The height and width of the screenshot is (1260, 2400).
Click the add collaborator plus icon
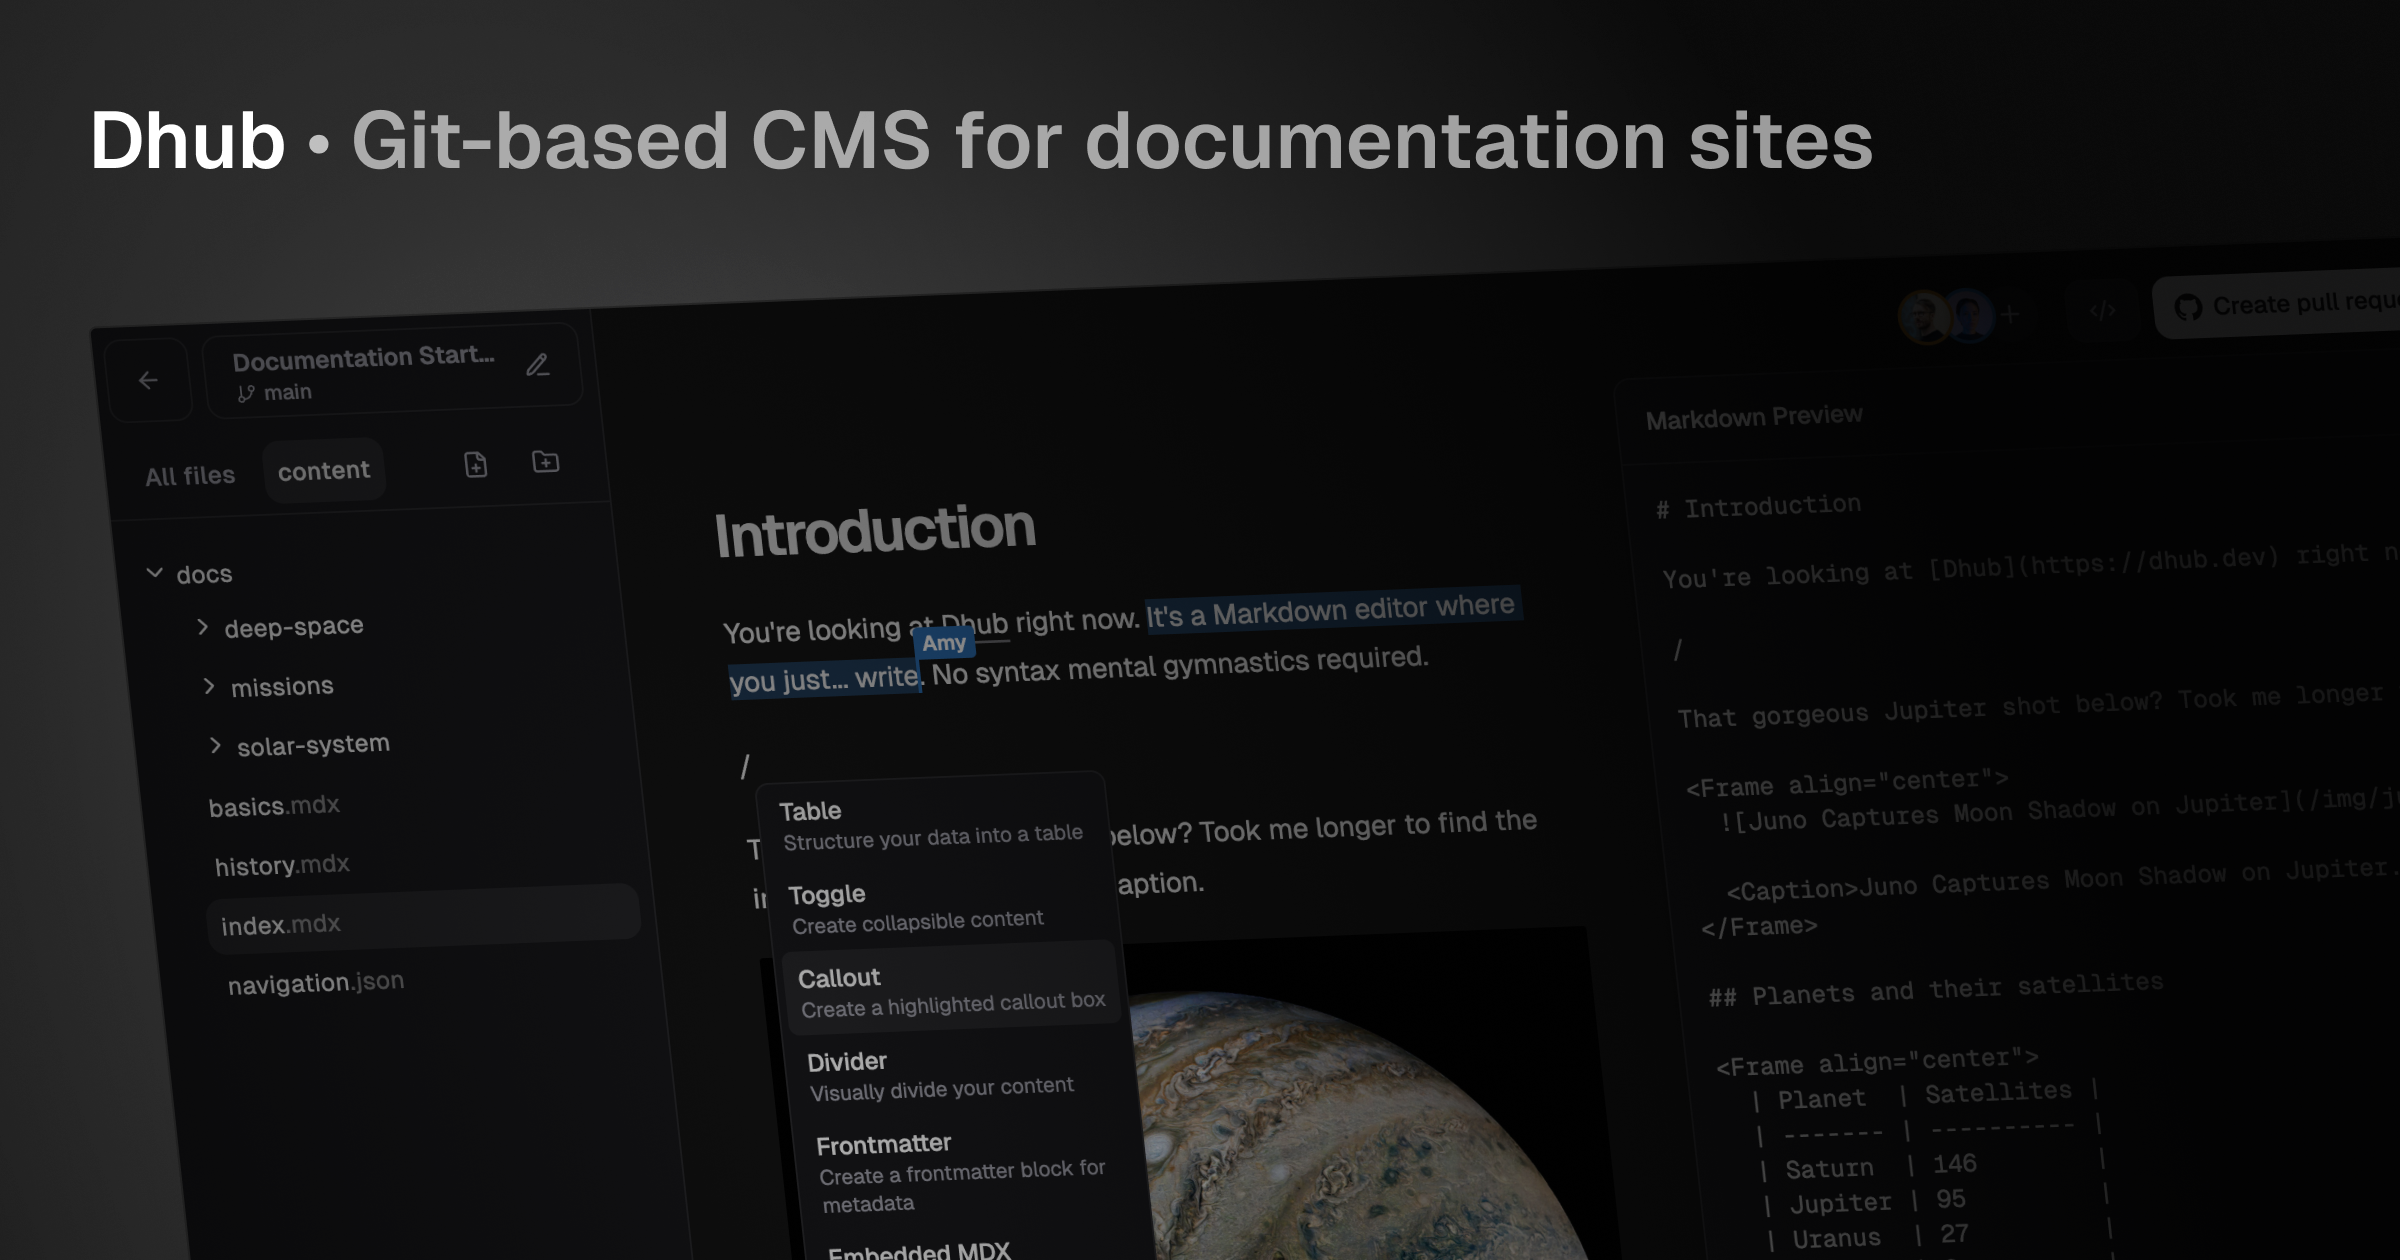coord(2012,313)
